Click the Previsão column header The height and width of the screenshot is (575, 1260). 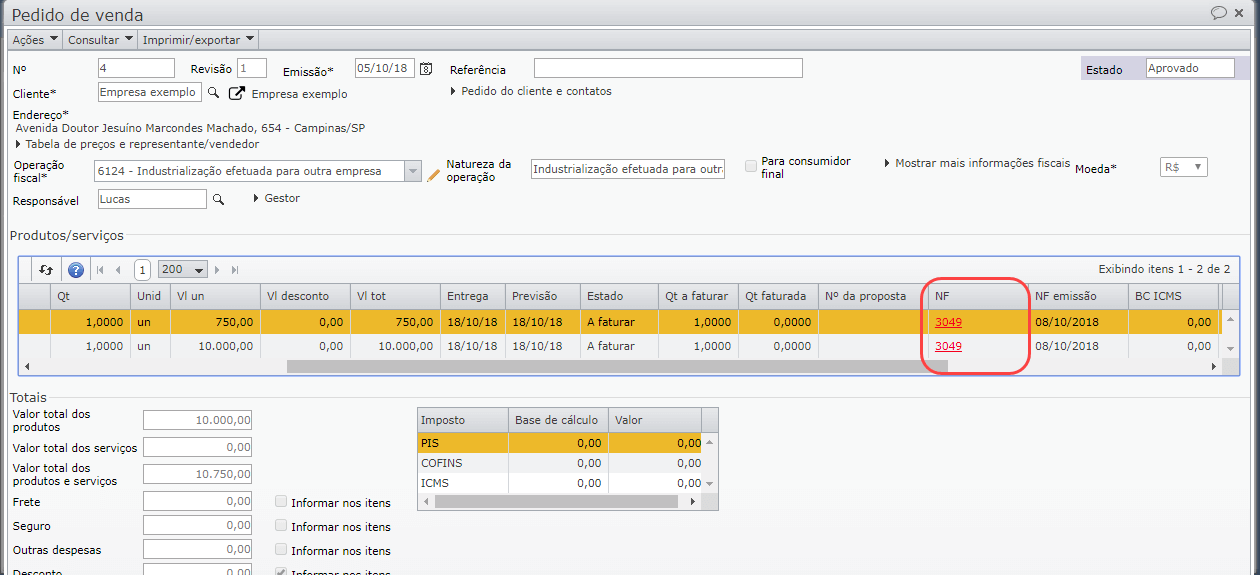[542, 296]
